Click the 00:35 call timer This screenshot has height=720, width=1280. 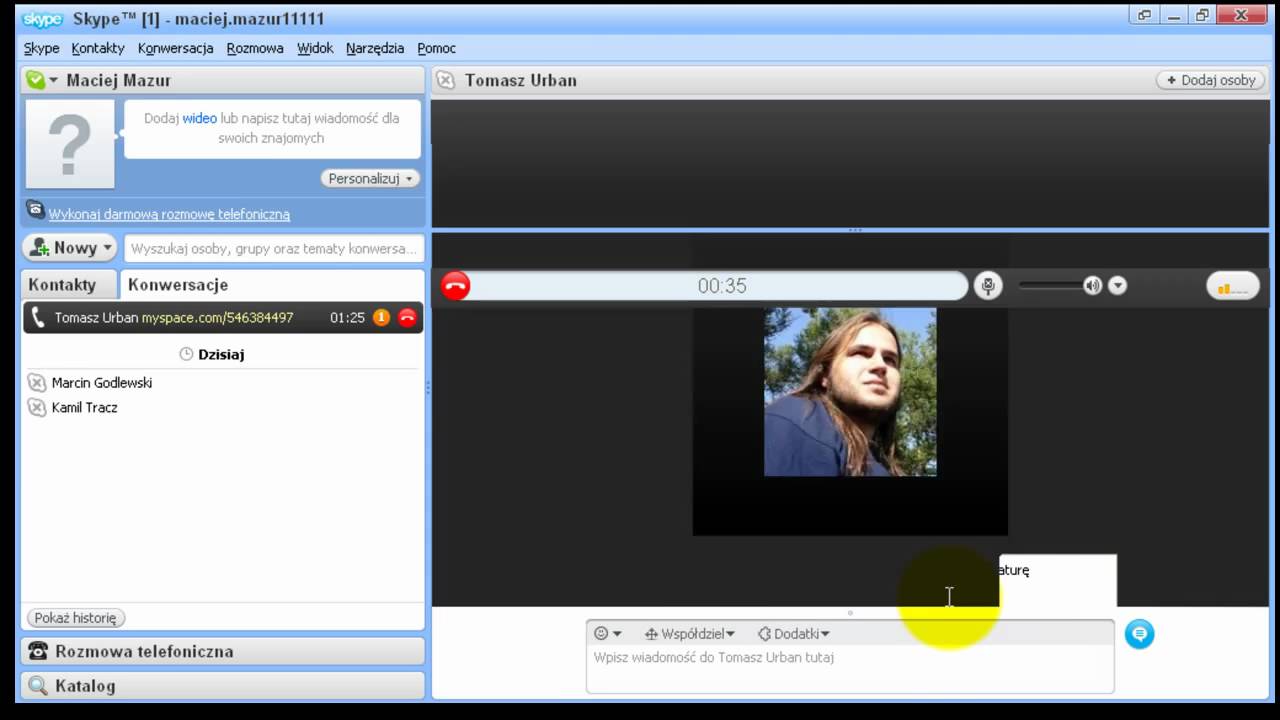tap(722, 286)
